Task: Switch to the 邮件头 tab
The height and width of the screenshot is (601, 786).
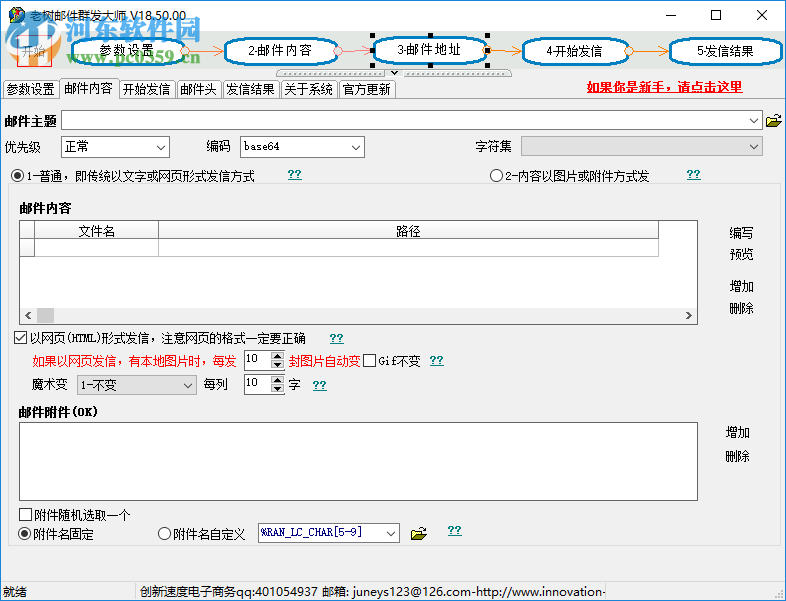Action: click(x=199, y=89)
